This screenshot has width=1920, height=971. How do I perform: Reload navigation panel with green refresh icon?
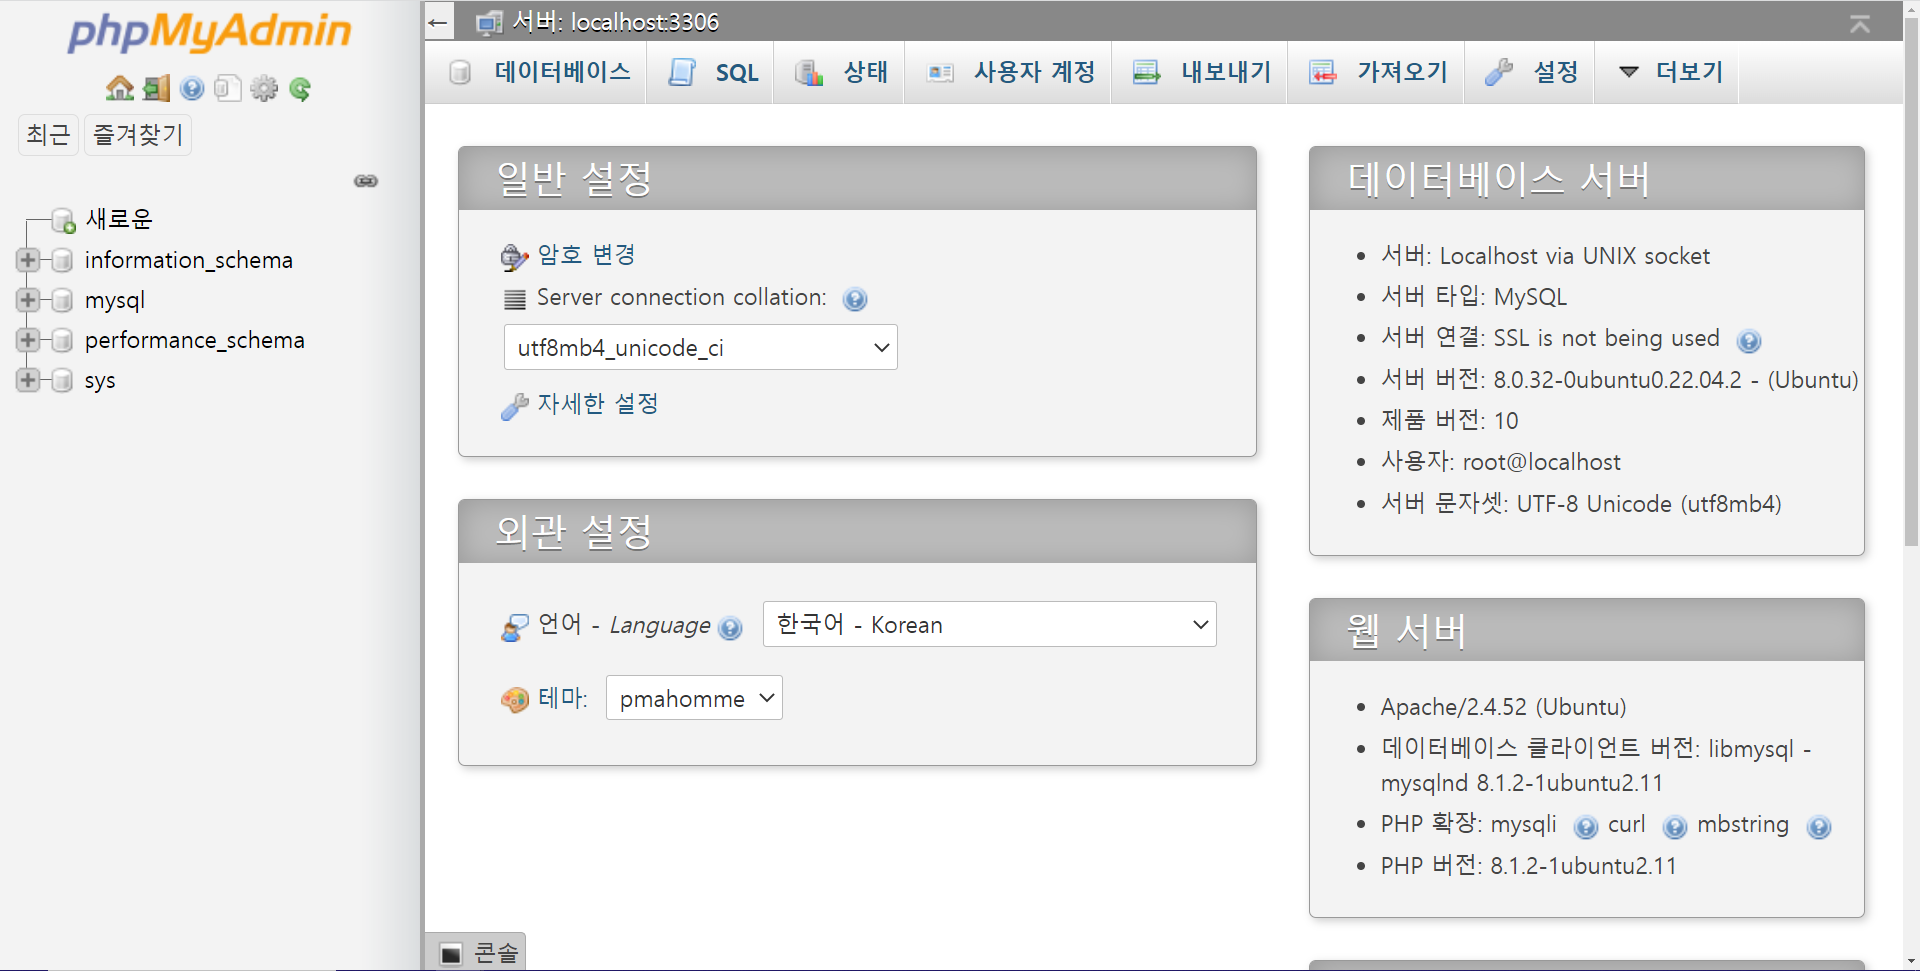[x=300, y=89]
